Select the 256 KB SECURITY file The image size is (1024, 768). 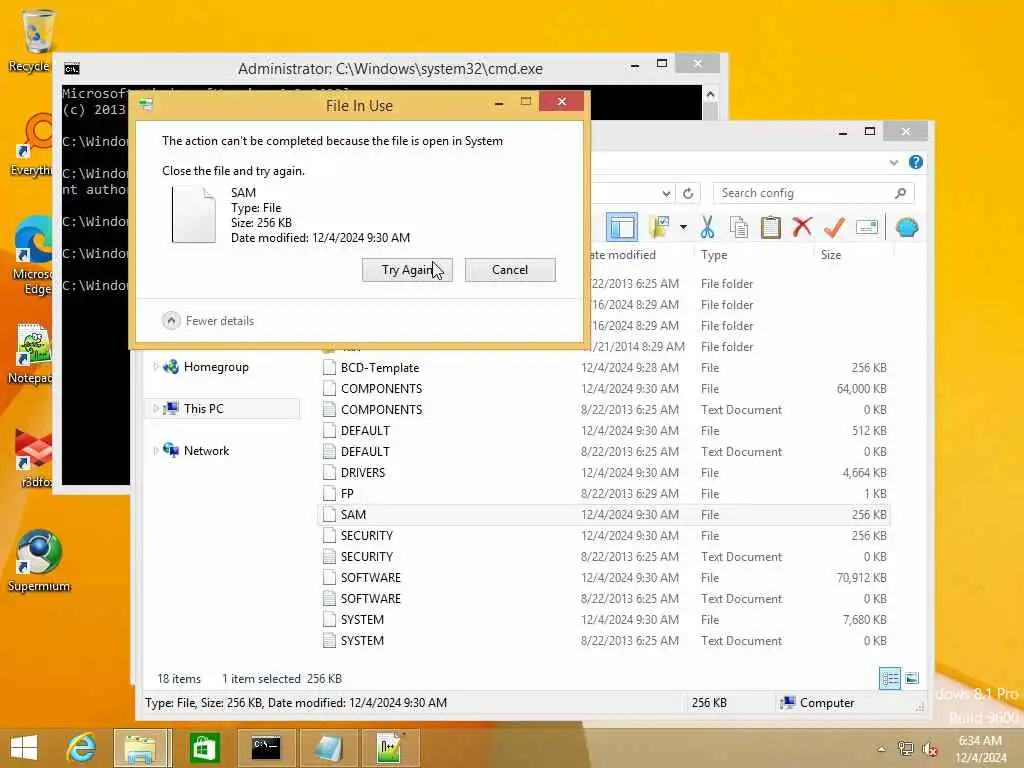click(x=605, y=536)
